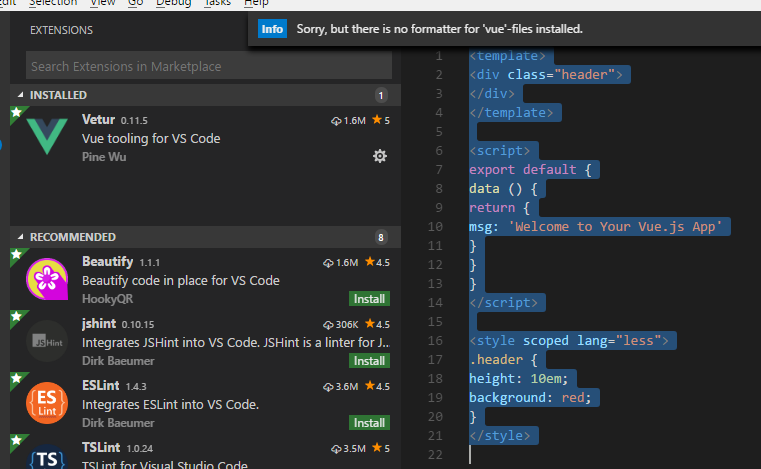This screenshot has height=469, width=761.
Task: Open Vetur extension manage gear icon
Action: pyautogui.click(x=380, y=156)
